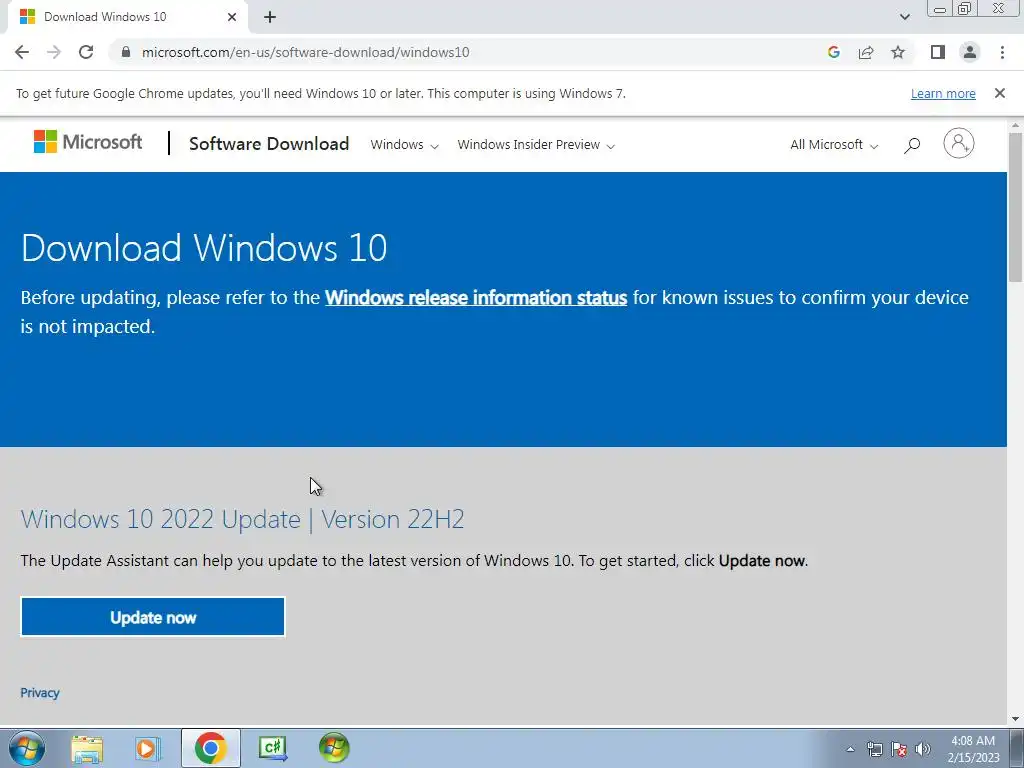Open the Chrome side panel
This screenshot has width=1024, height=768.
pyautogui.click(x=938, y=52)
